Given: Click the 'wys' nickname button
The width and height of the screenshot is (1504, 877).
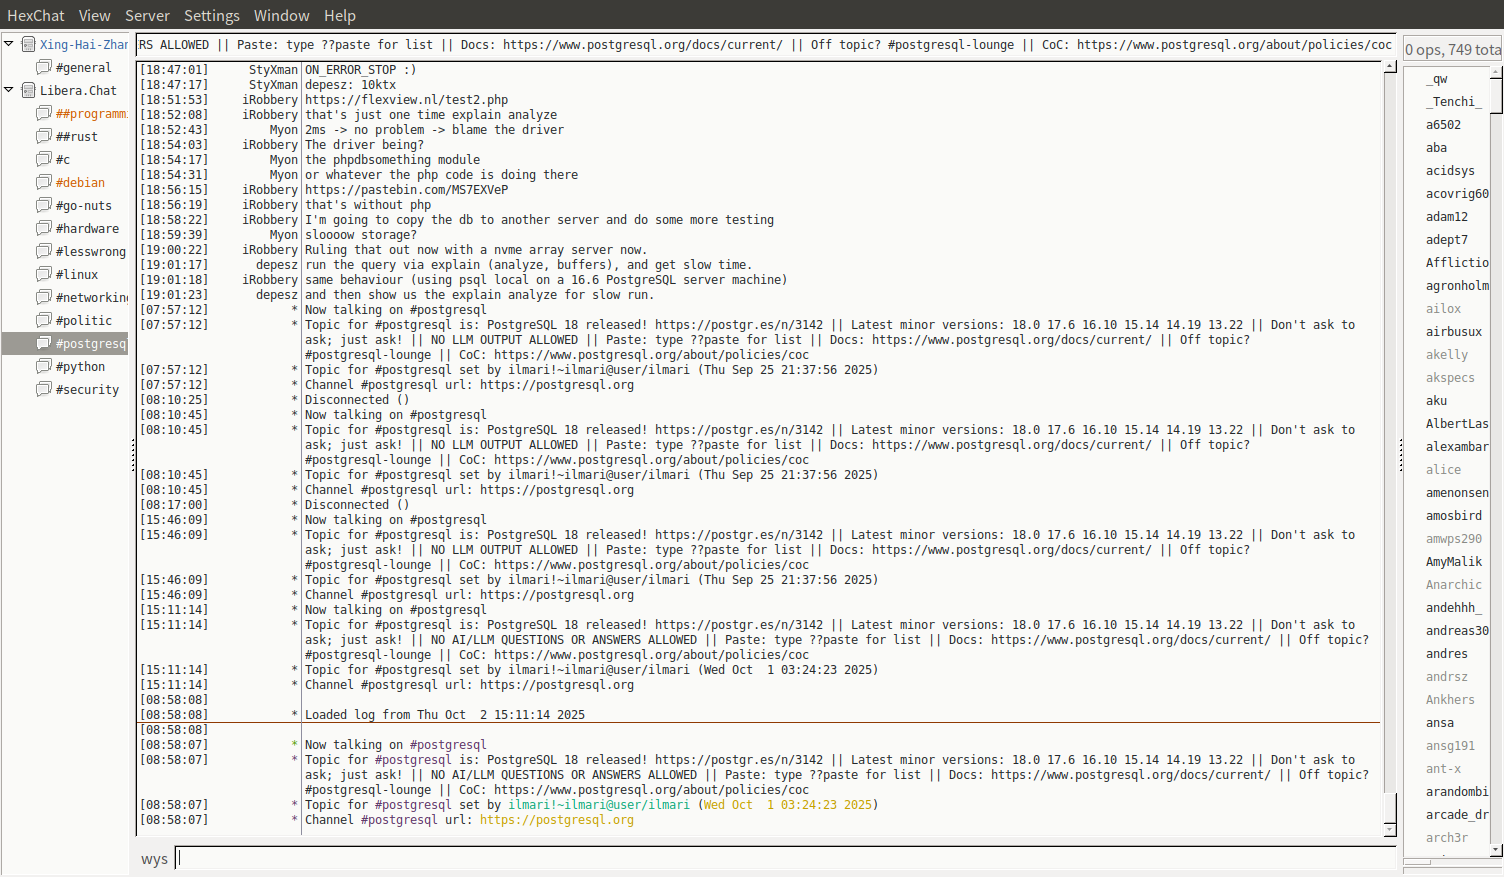Looking at the screenshot, I should [154, 859].
